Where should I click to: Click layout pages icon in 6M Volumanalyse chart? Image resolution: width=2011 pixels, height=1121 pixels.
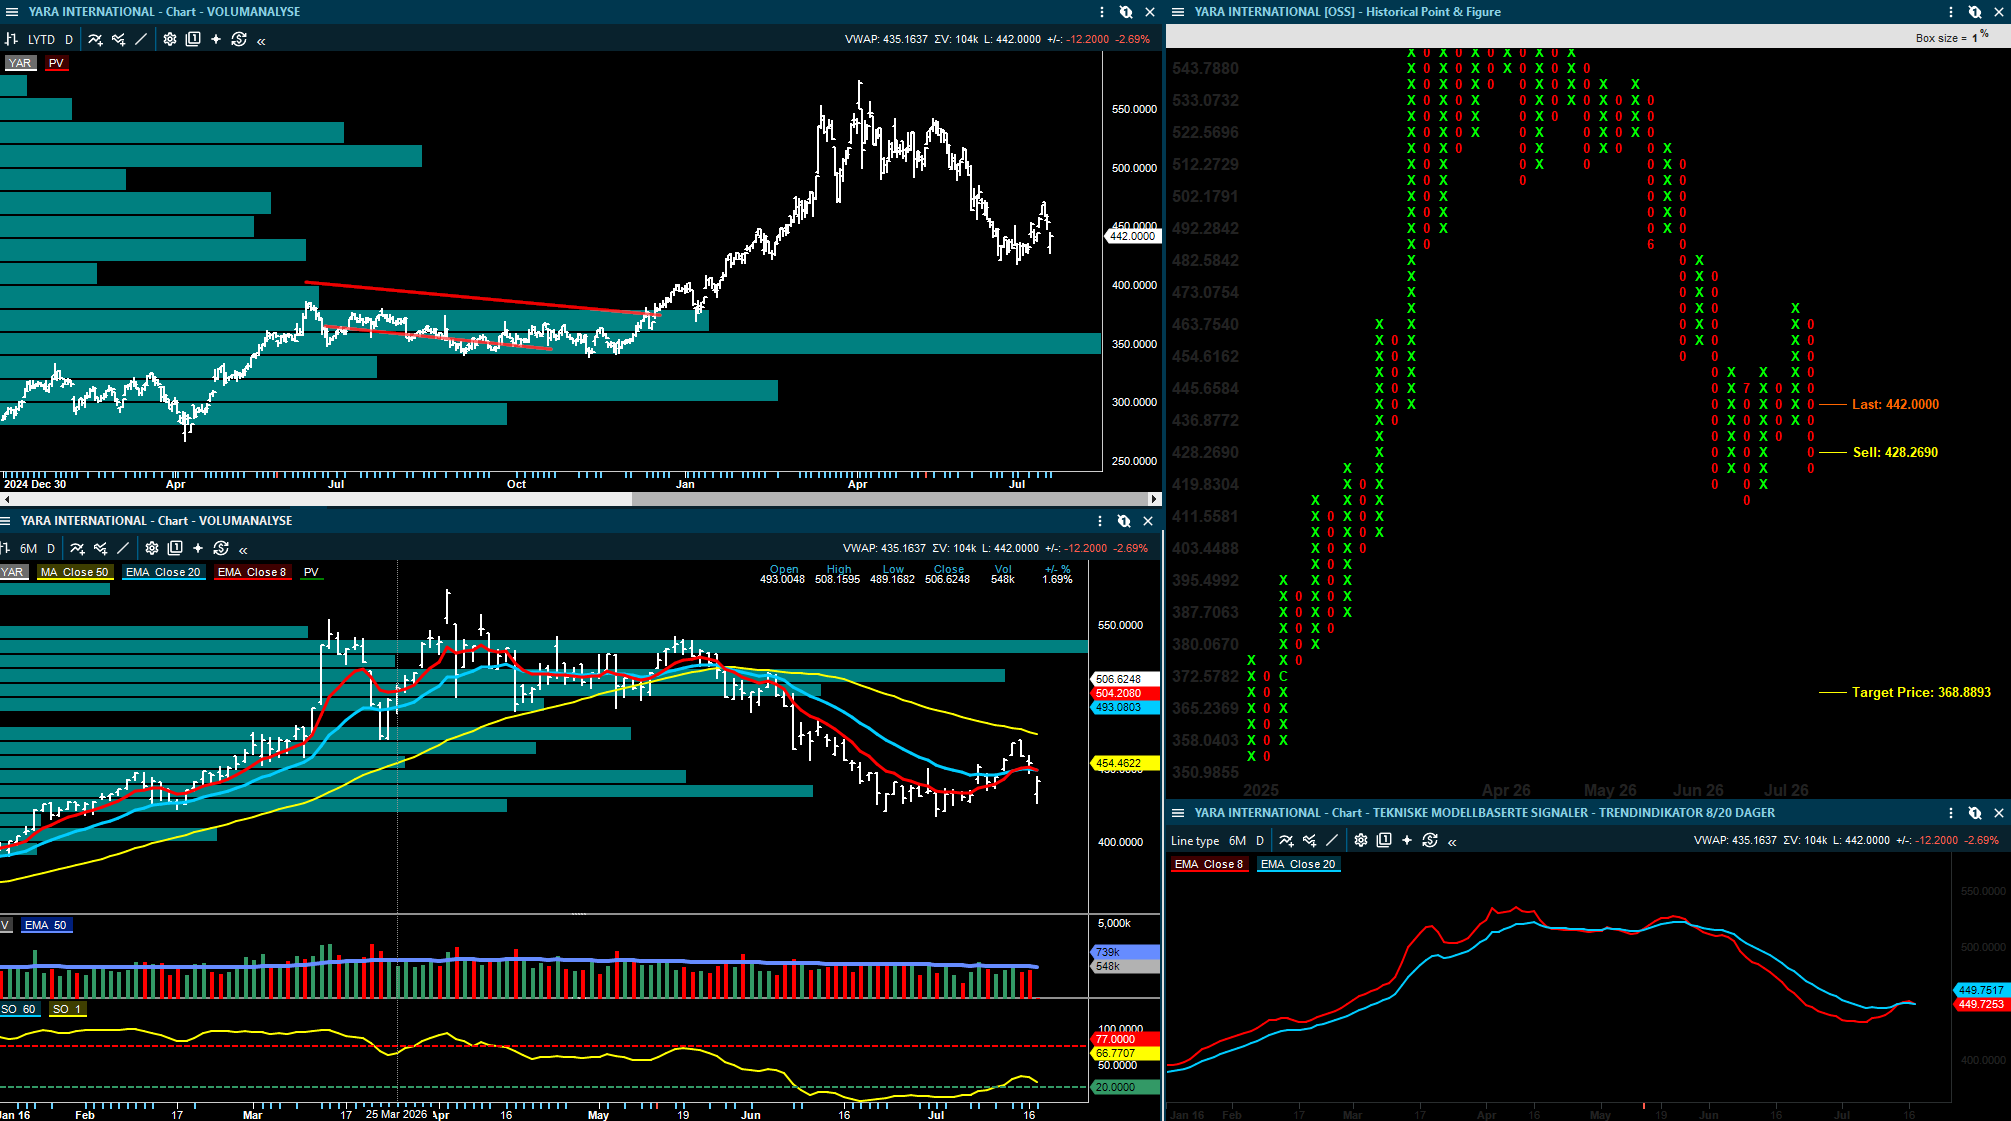click(x=175, y=548)
